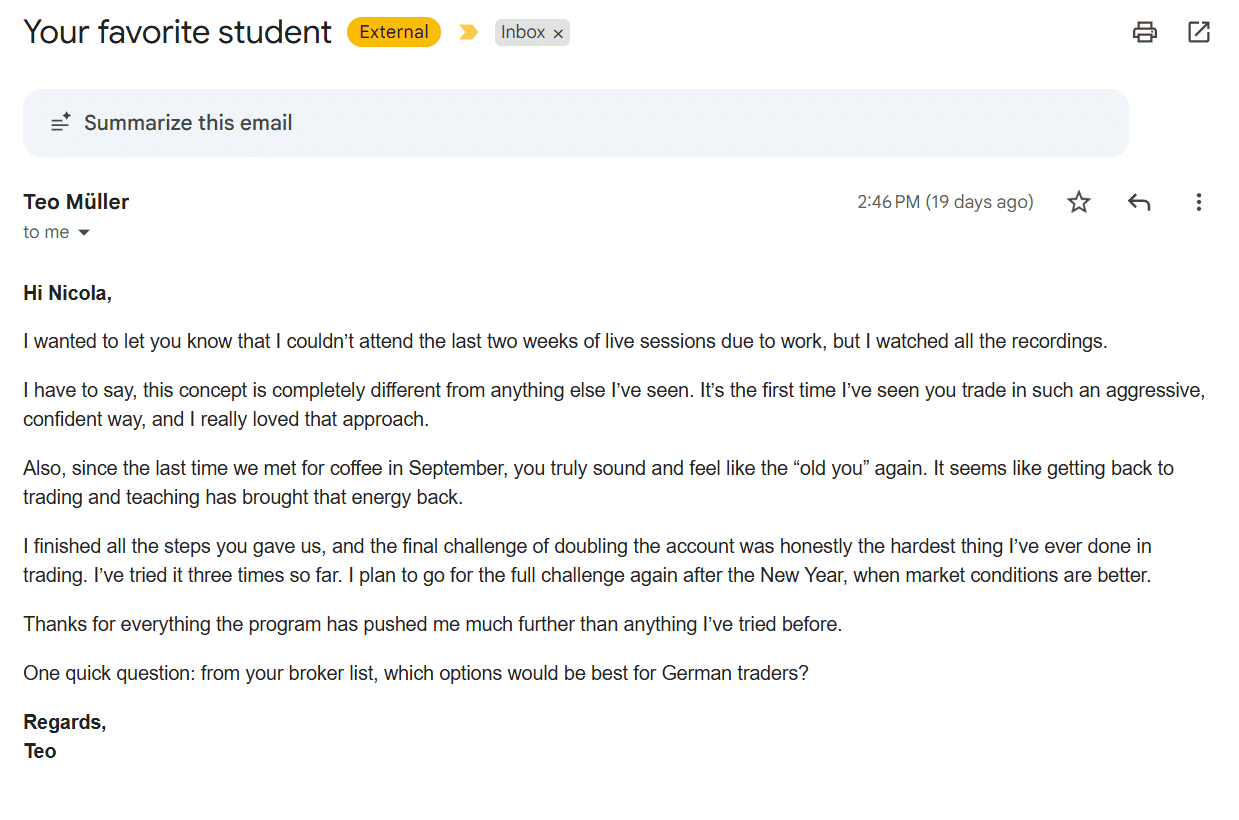Click the yellow External tag
The image size is (1239, 820).
tap(393, 32)
